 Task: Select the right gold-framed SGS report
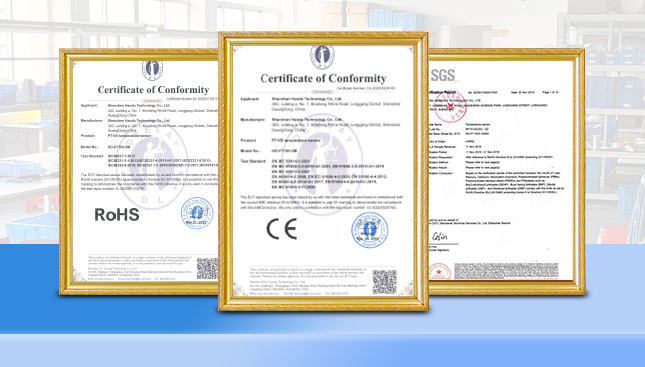(506, 172)
